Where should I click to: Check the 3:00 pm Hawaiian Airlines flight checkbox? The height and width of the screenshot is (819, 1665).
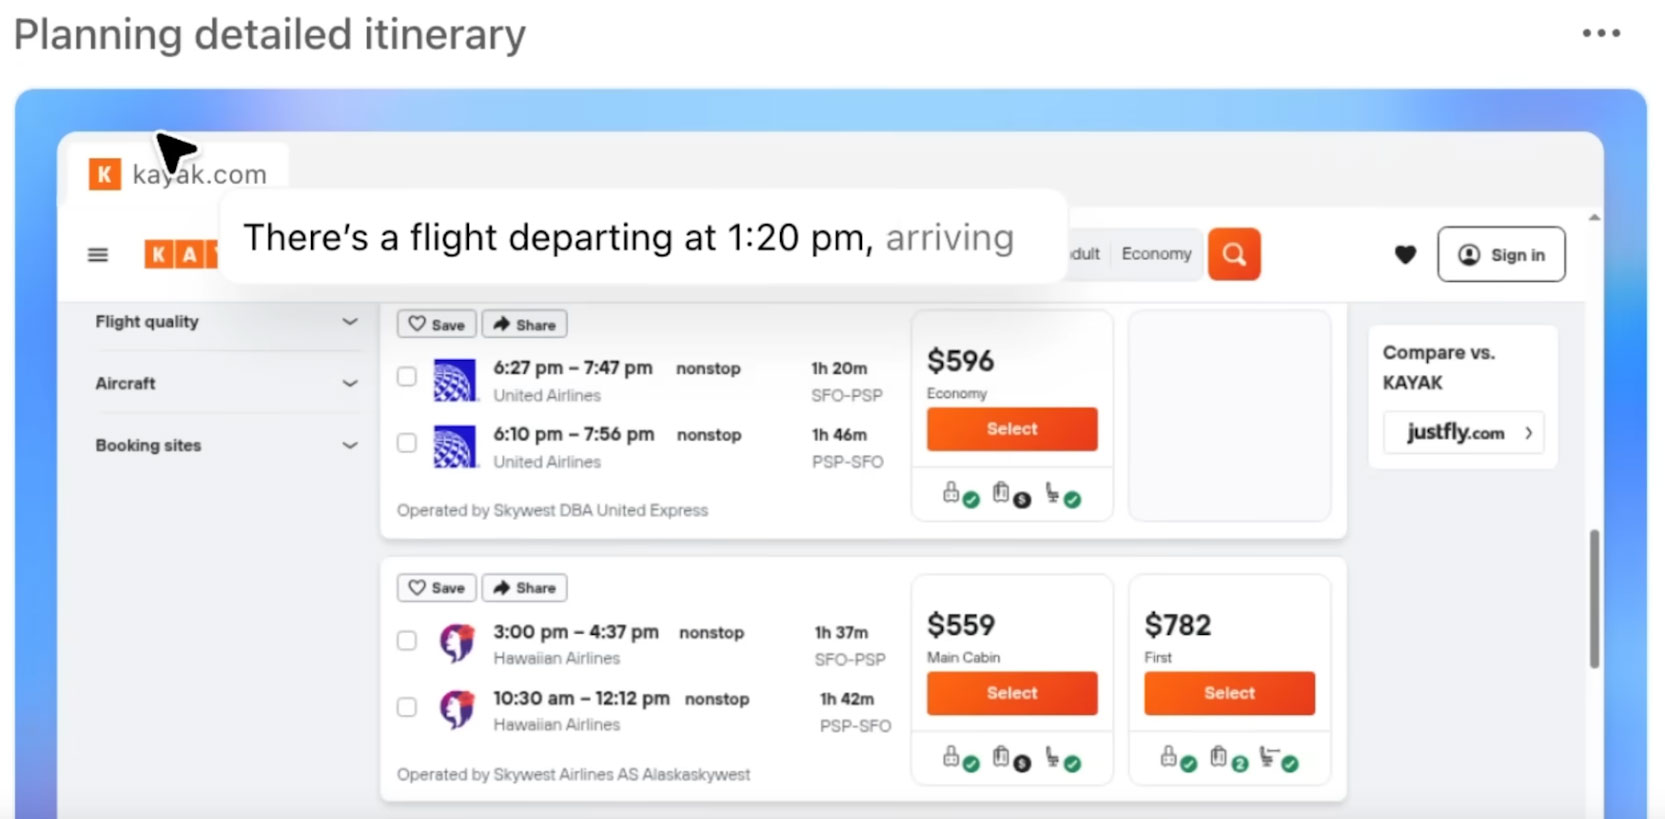406,641
